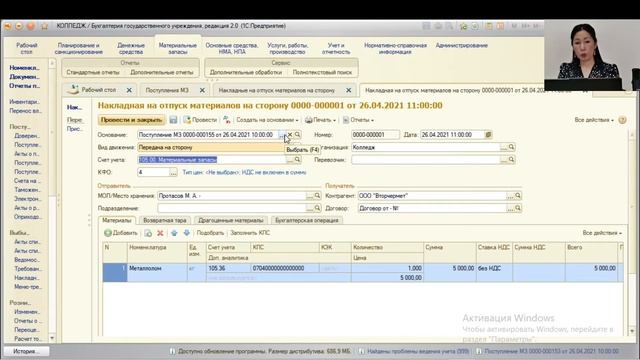640x360 pixels.
Task: Open the Счет учета magnifier icon
Action: [298, 160]
